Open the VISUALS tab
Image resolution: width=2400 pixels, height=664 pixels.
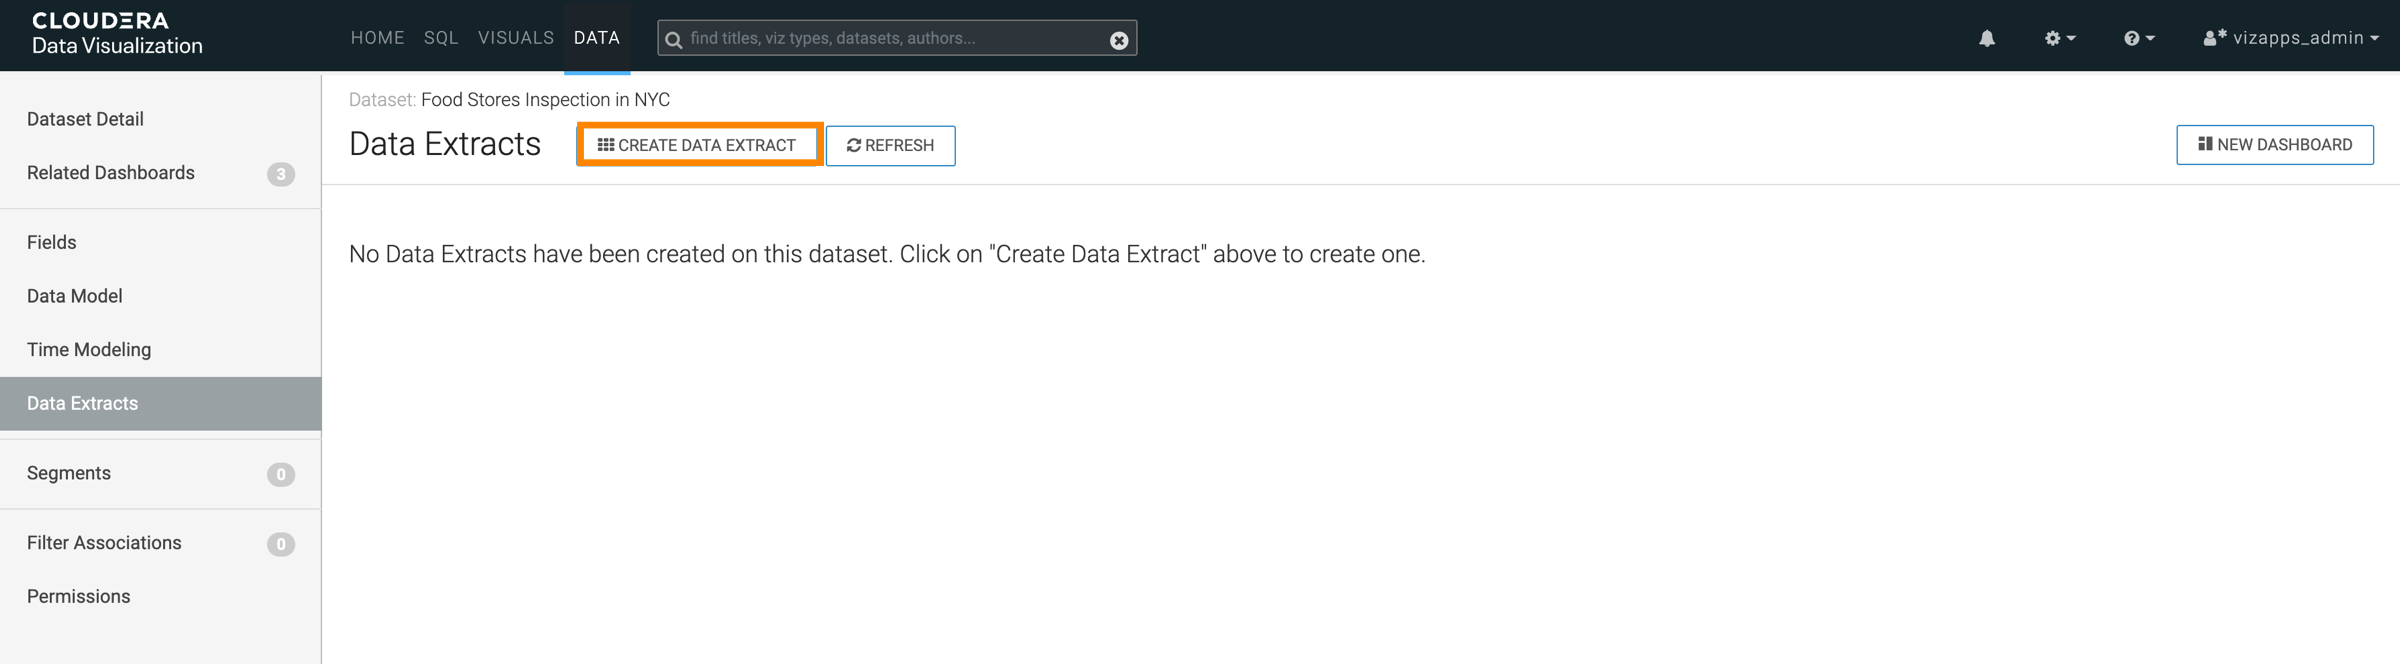pos(515,38)
